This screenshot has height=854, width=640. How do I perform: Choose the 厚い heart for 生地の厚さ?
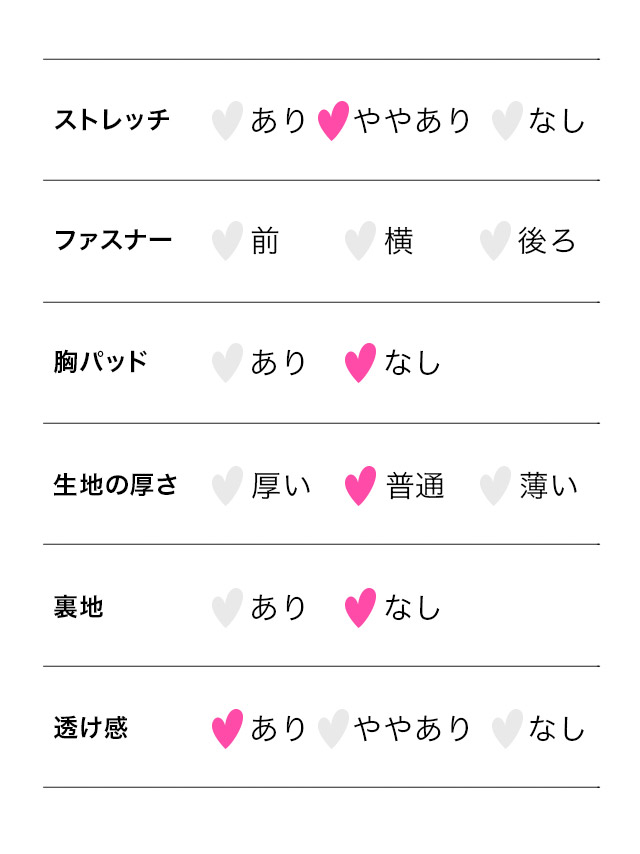(227, 486)
